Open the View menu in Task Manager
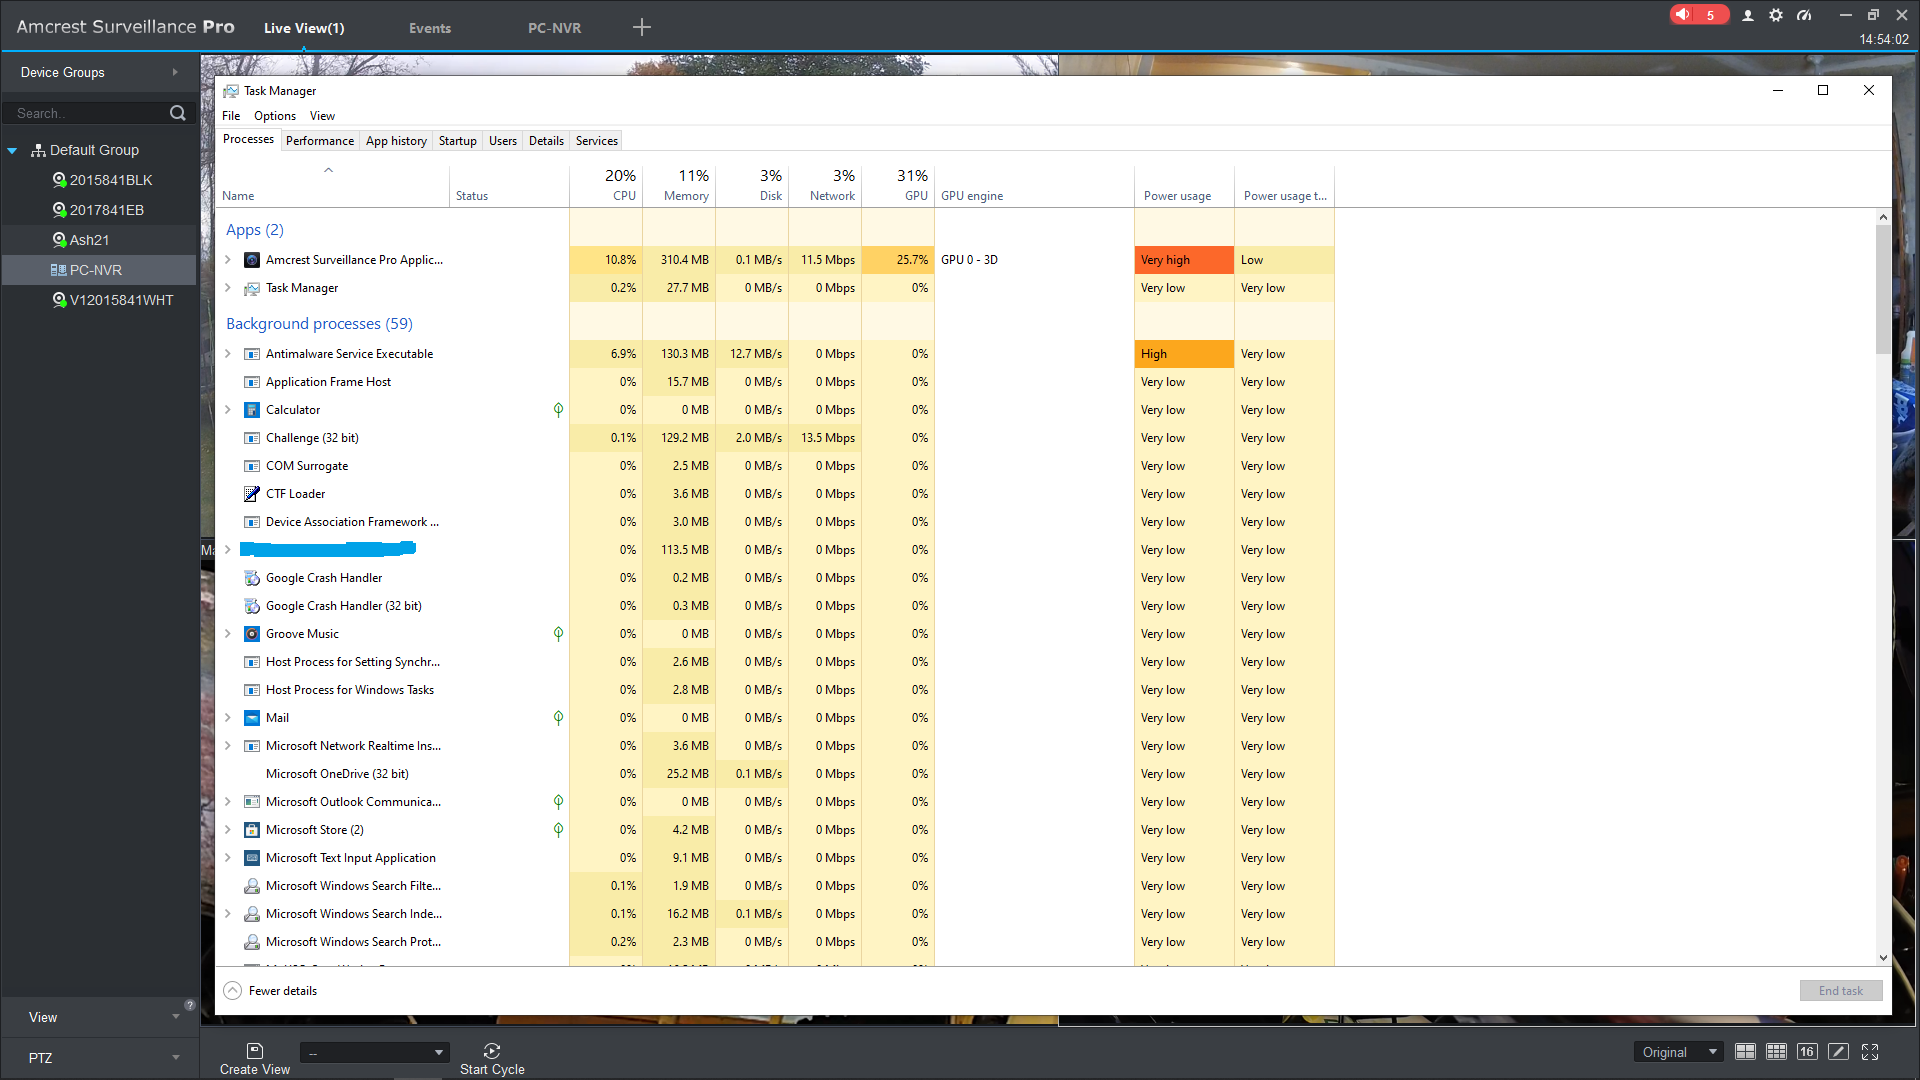 pos(322,116)
